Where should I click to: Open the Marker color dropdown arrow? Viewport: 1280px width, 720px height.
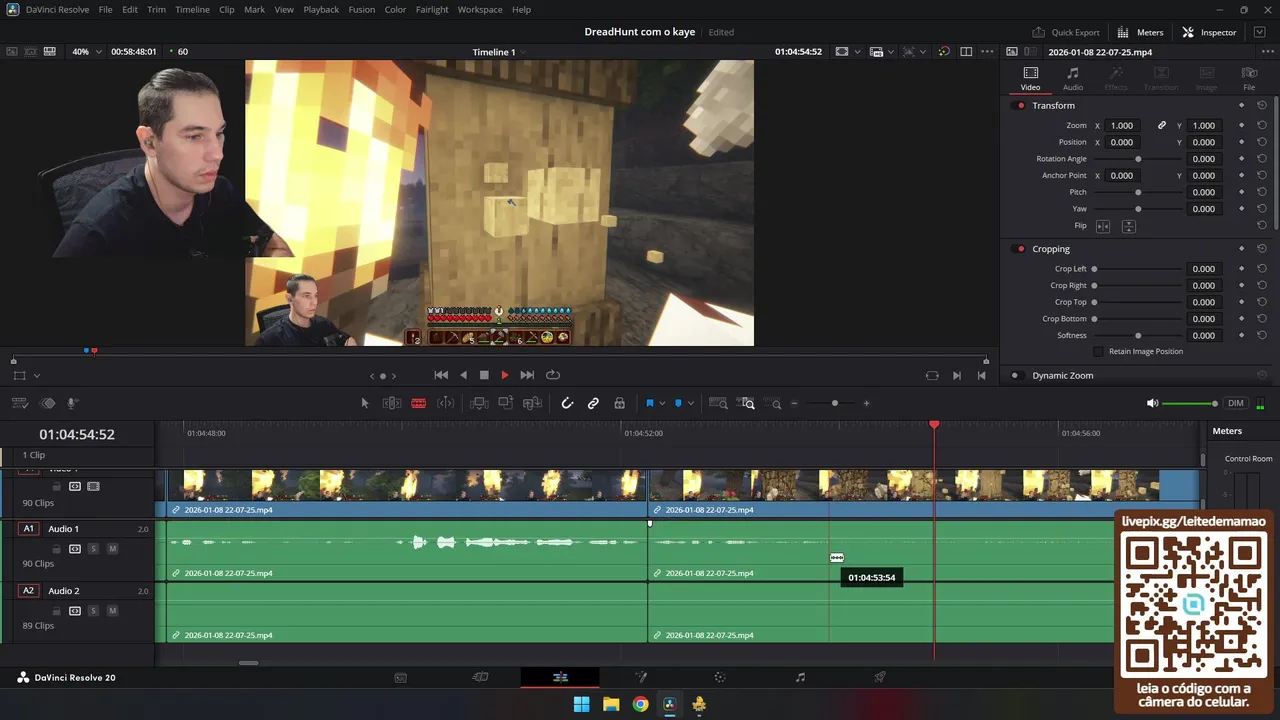[x=690, y=404]
